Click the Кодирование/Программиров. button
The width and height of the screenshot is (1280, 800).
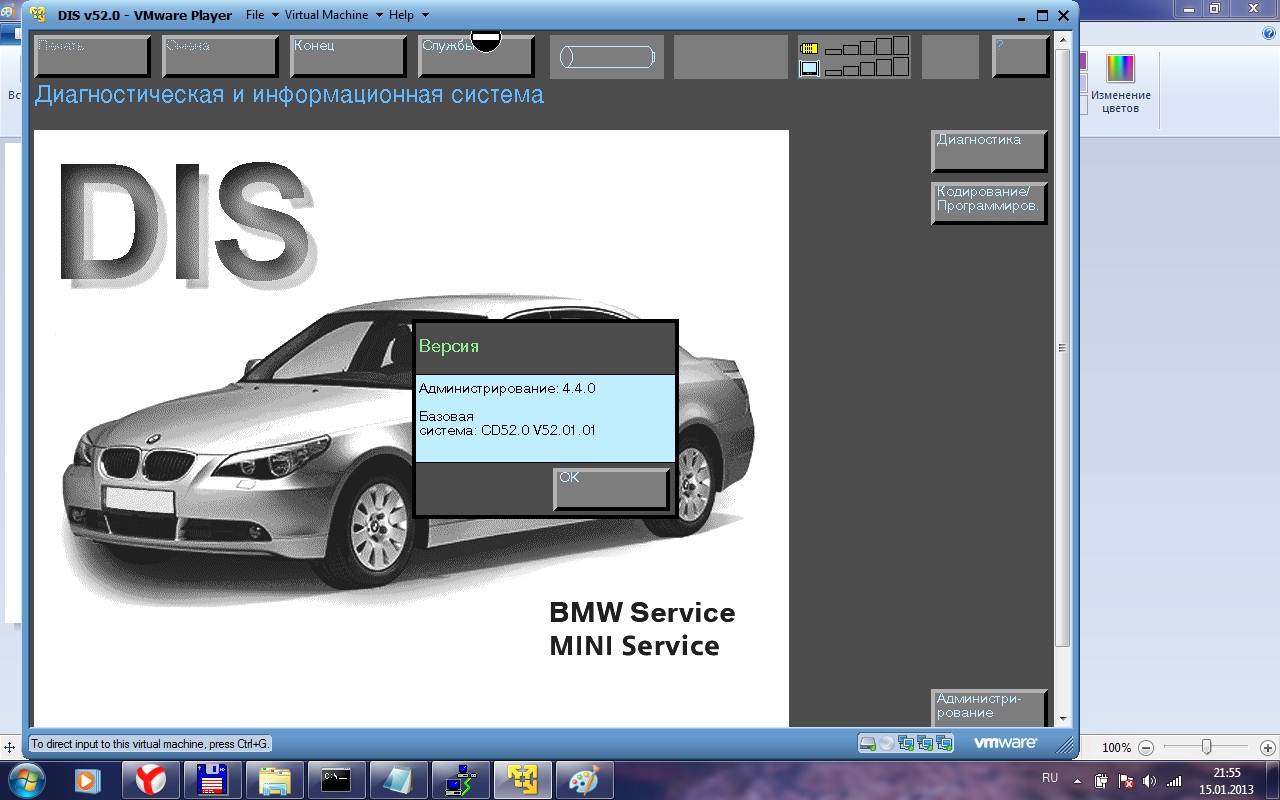[x=988, y=202]
